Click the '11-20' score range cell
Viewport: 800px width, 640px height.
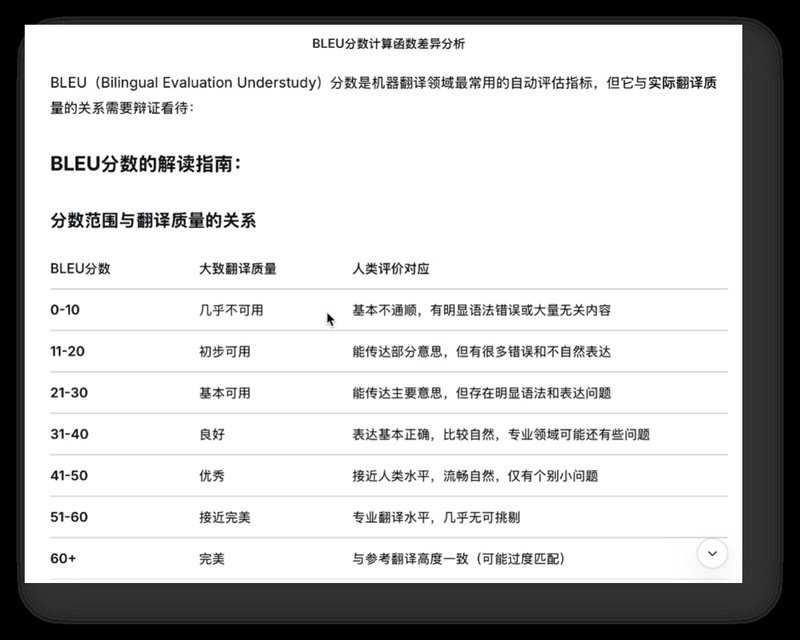68,352
